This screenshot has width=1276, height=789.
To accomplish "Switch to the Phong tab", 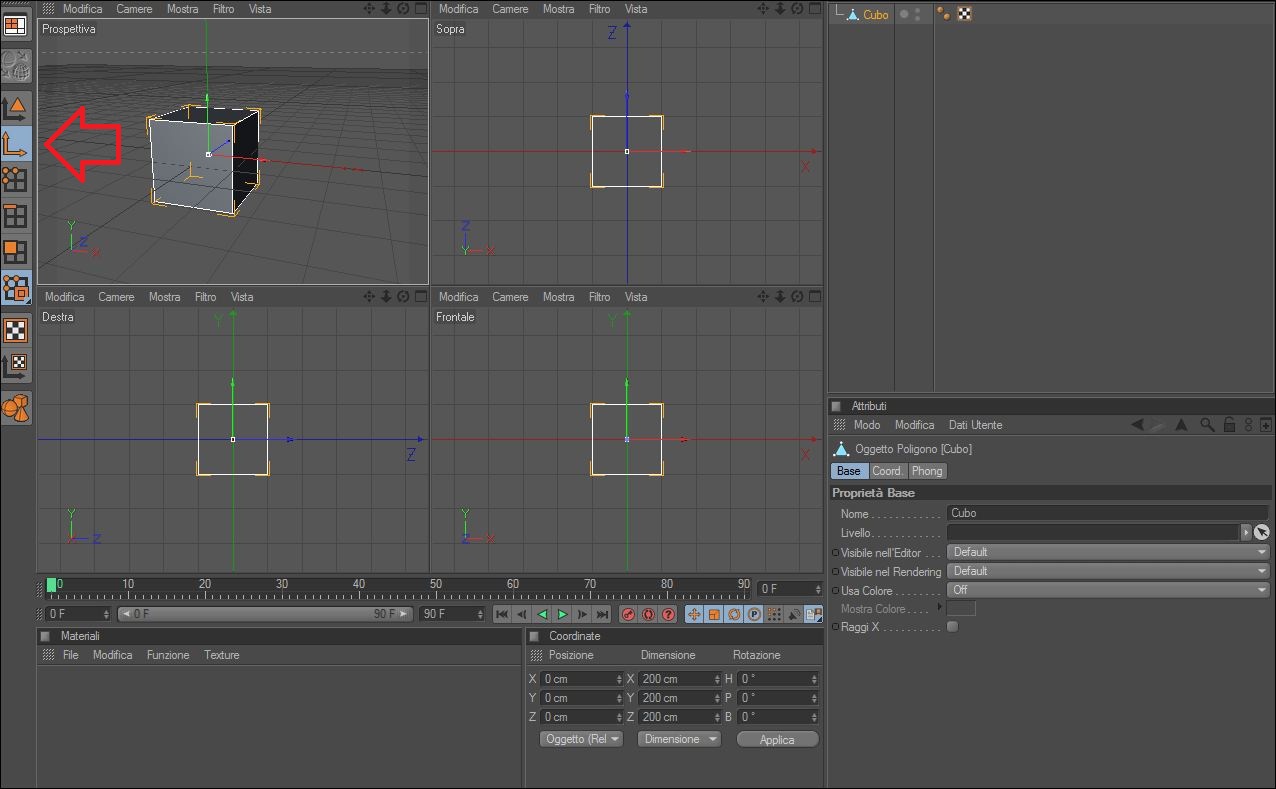I will (926, 471).
